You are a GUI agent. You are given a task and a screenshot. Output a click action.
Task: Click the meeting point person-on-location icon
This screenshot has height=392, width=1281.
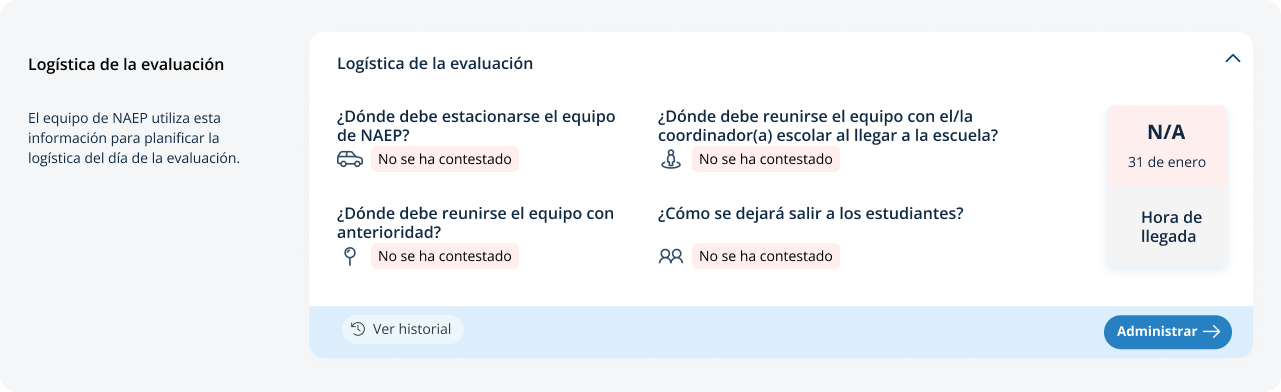coord(671,159)
